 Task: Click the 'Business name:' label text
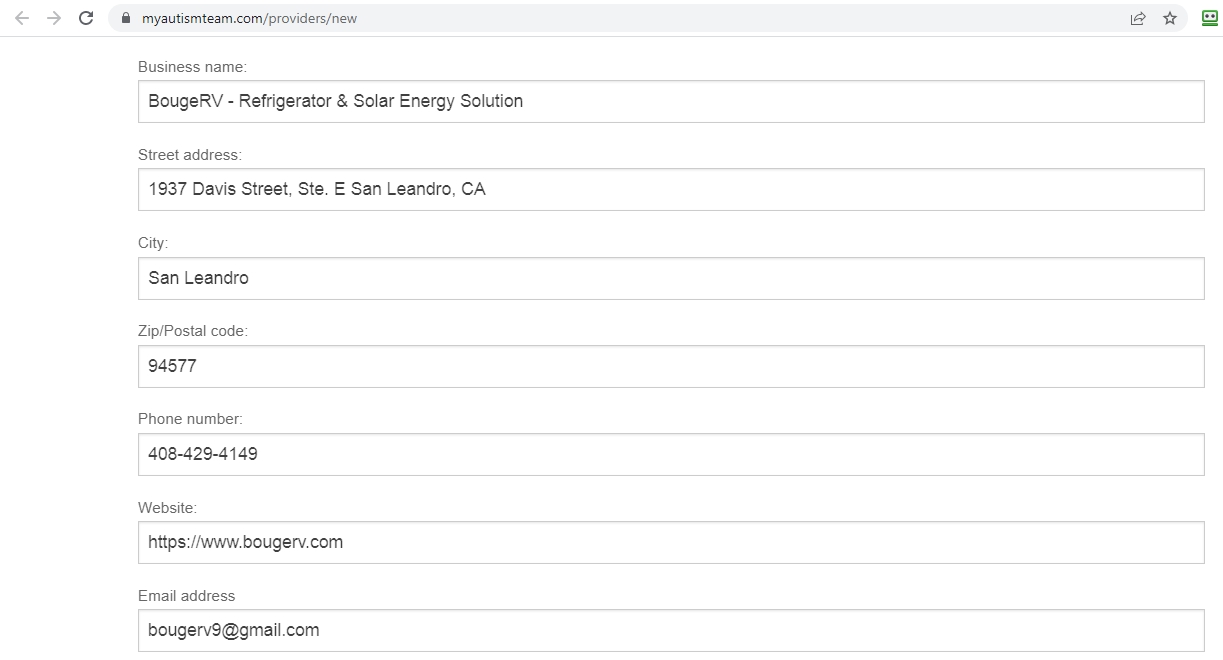(x=192, y=67)
